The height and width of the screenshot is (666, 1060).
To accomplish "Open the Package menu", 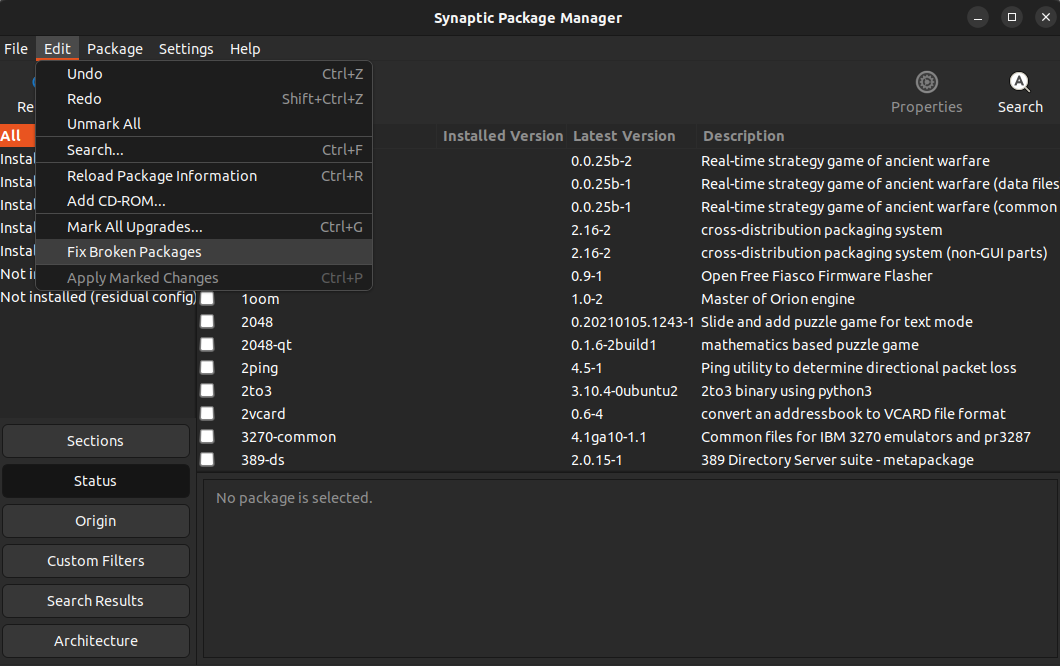I will (114, 49).
